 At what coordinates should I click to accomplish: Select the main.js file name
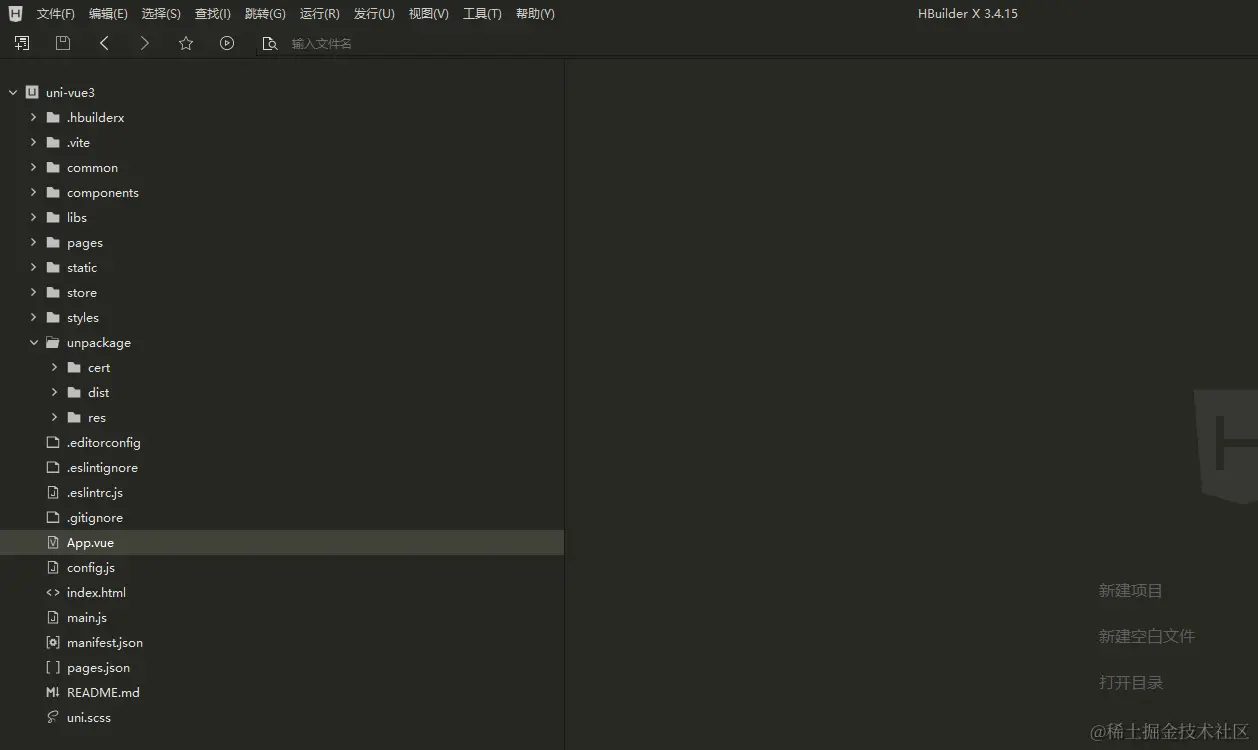[x=87, y=618]
